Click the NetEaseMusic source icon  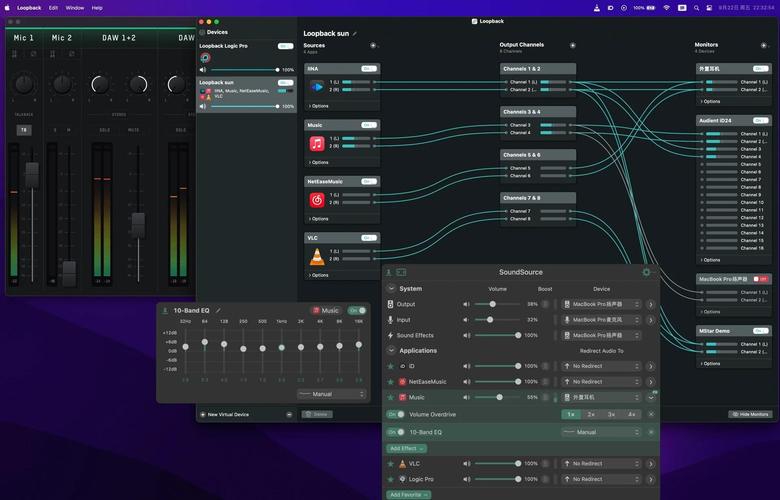pos(316,200)
